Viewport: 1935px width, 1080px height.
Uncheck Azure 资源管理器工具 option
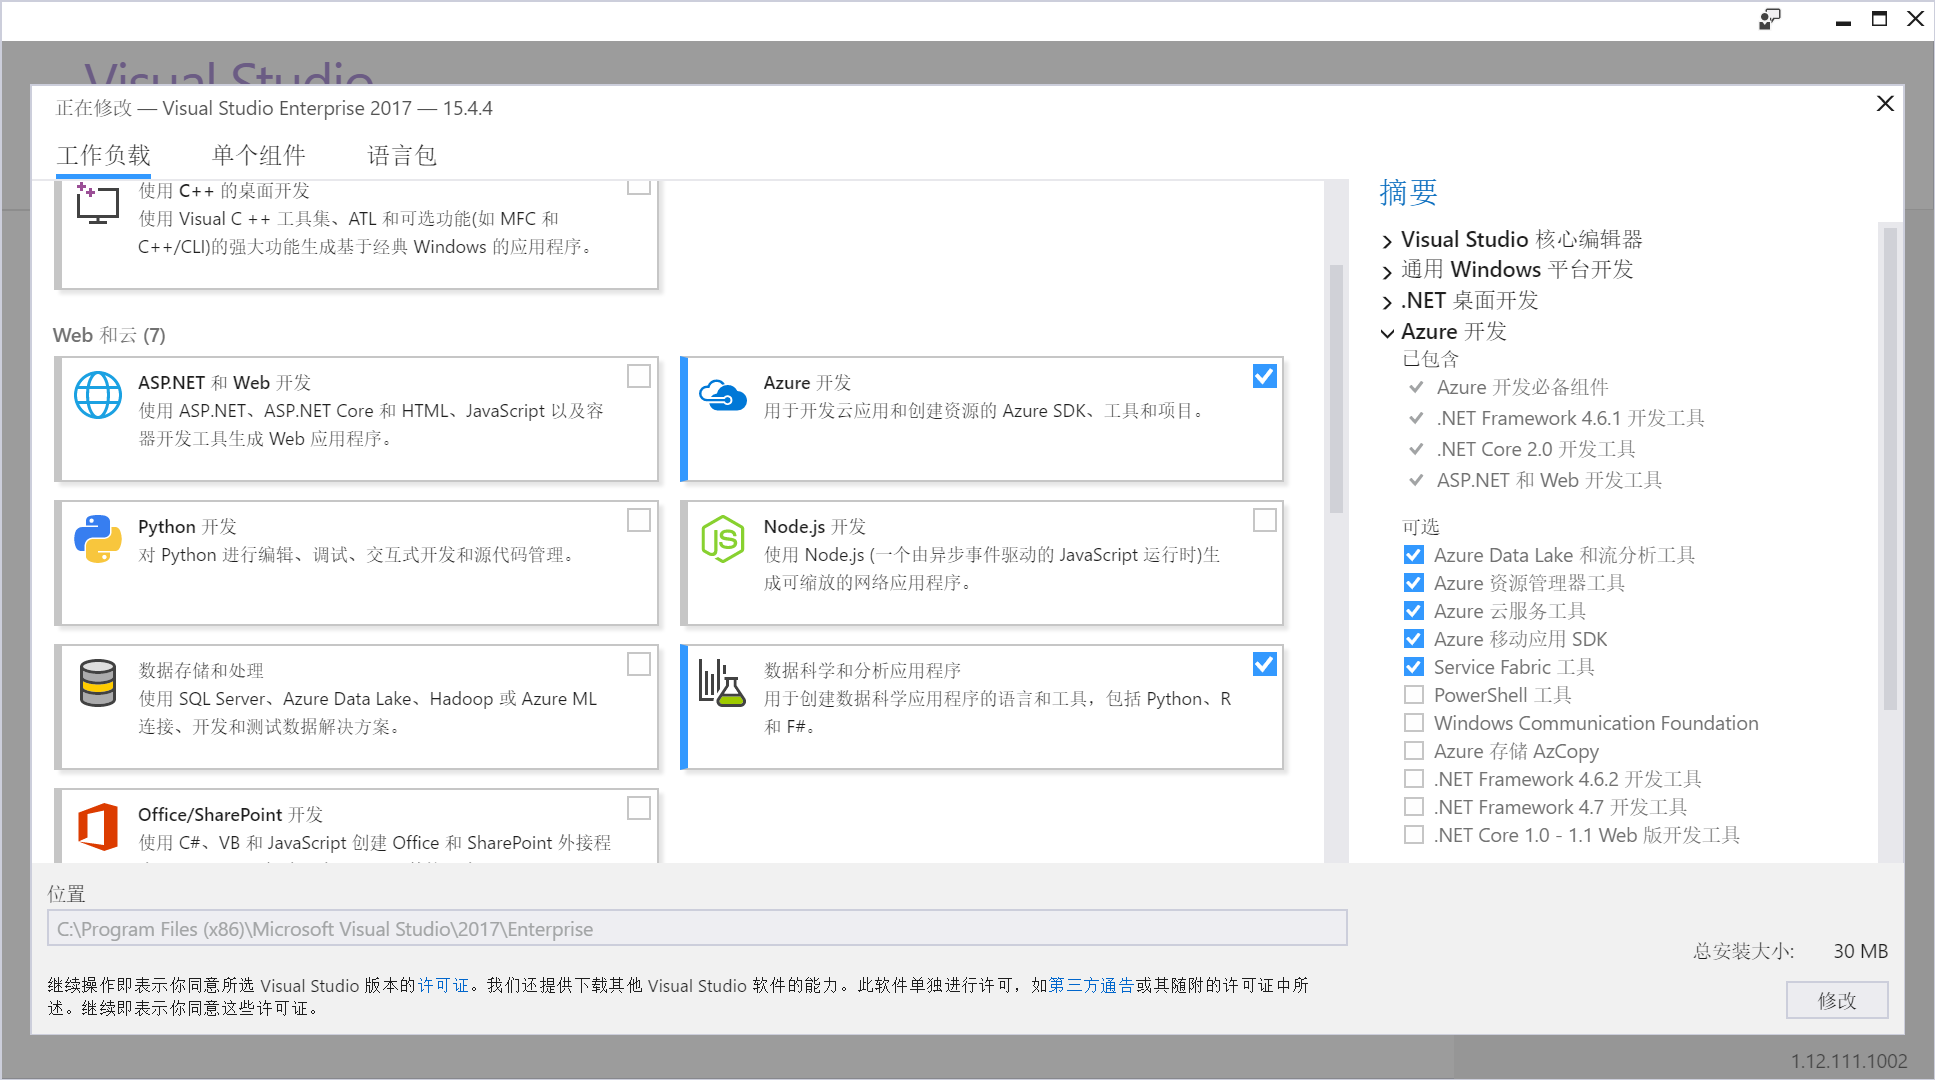coord(1414,583)
